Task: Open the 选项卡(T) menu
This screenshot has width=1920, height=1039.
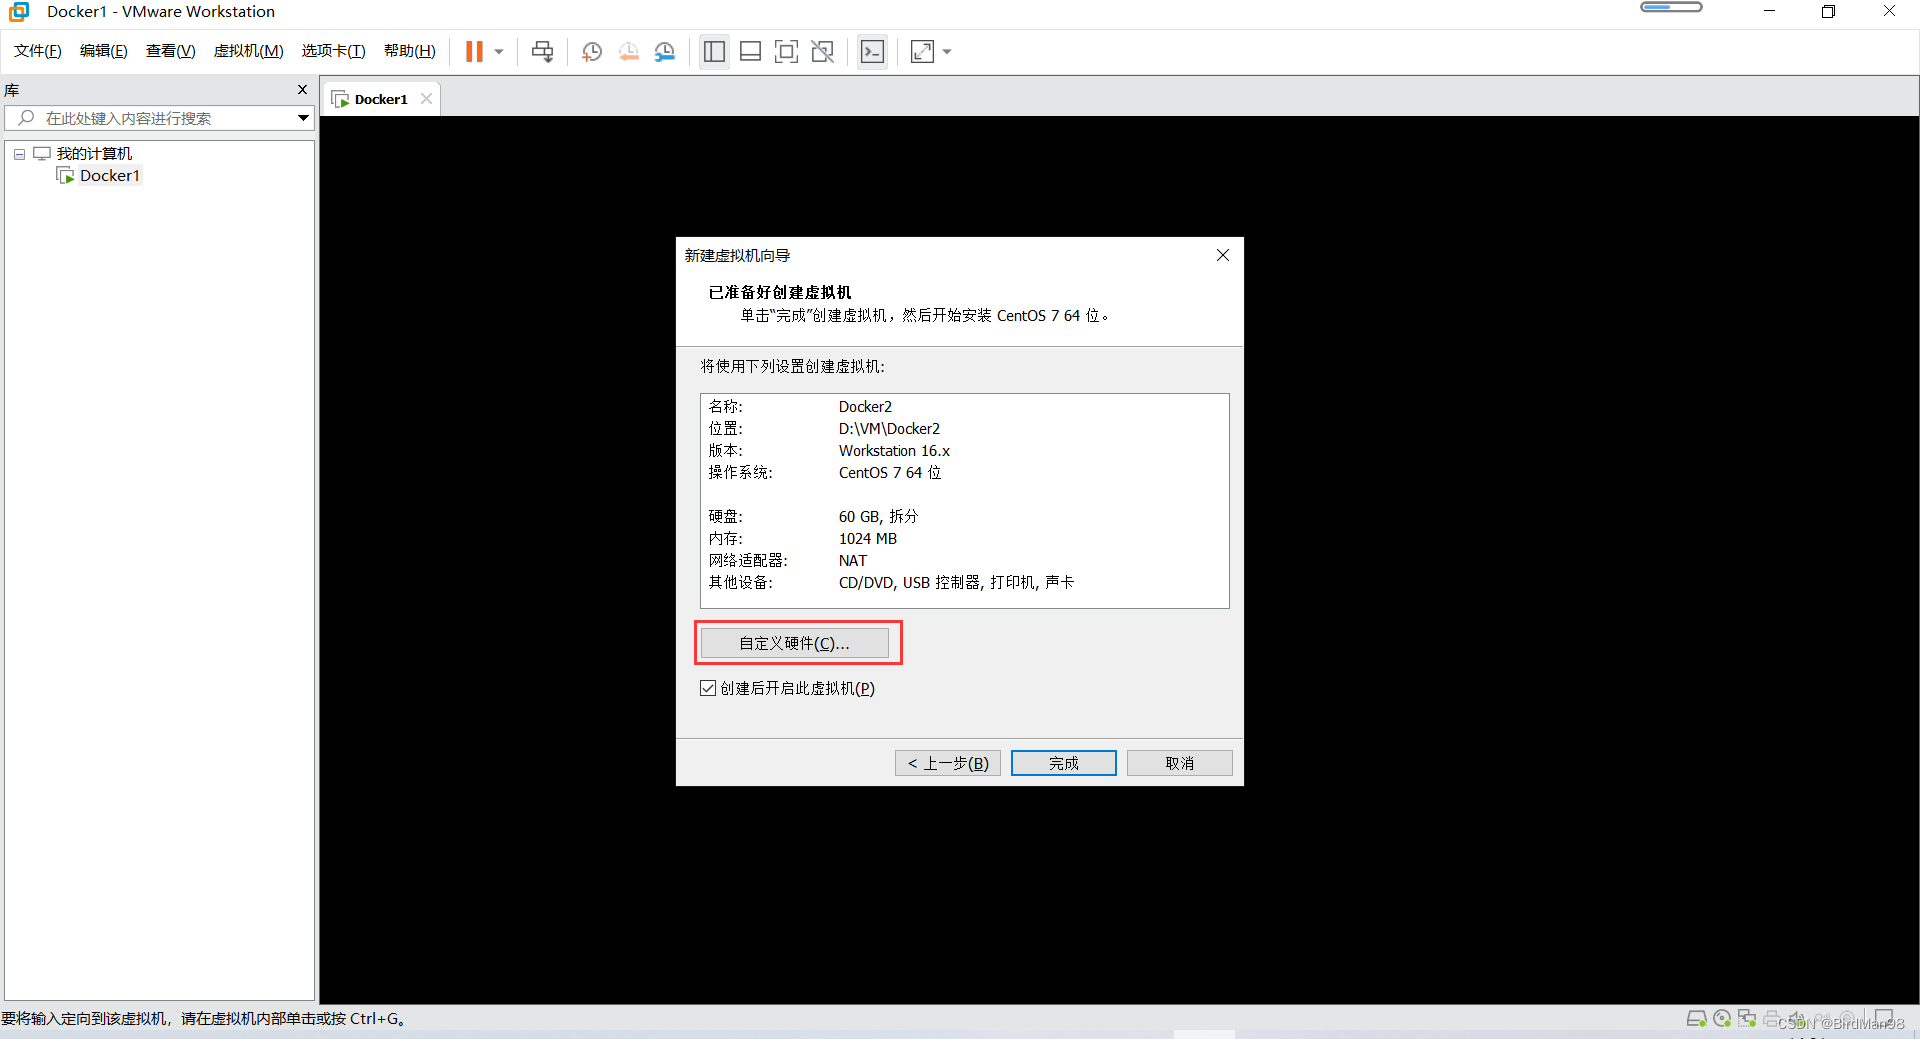Action: 334,51
